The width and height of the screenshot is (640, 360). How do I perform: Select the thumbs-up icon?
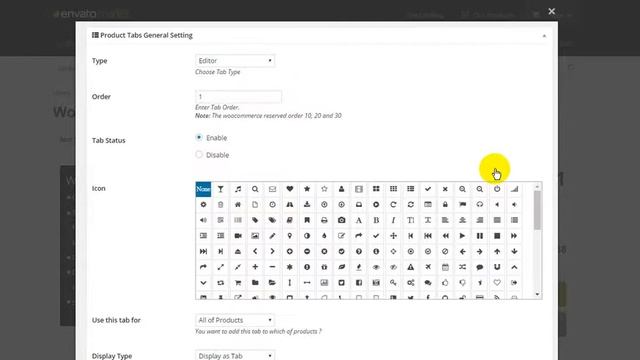pyautogui.click(x=445, y=282)
